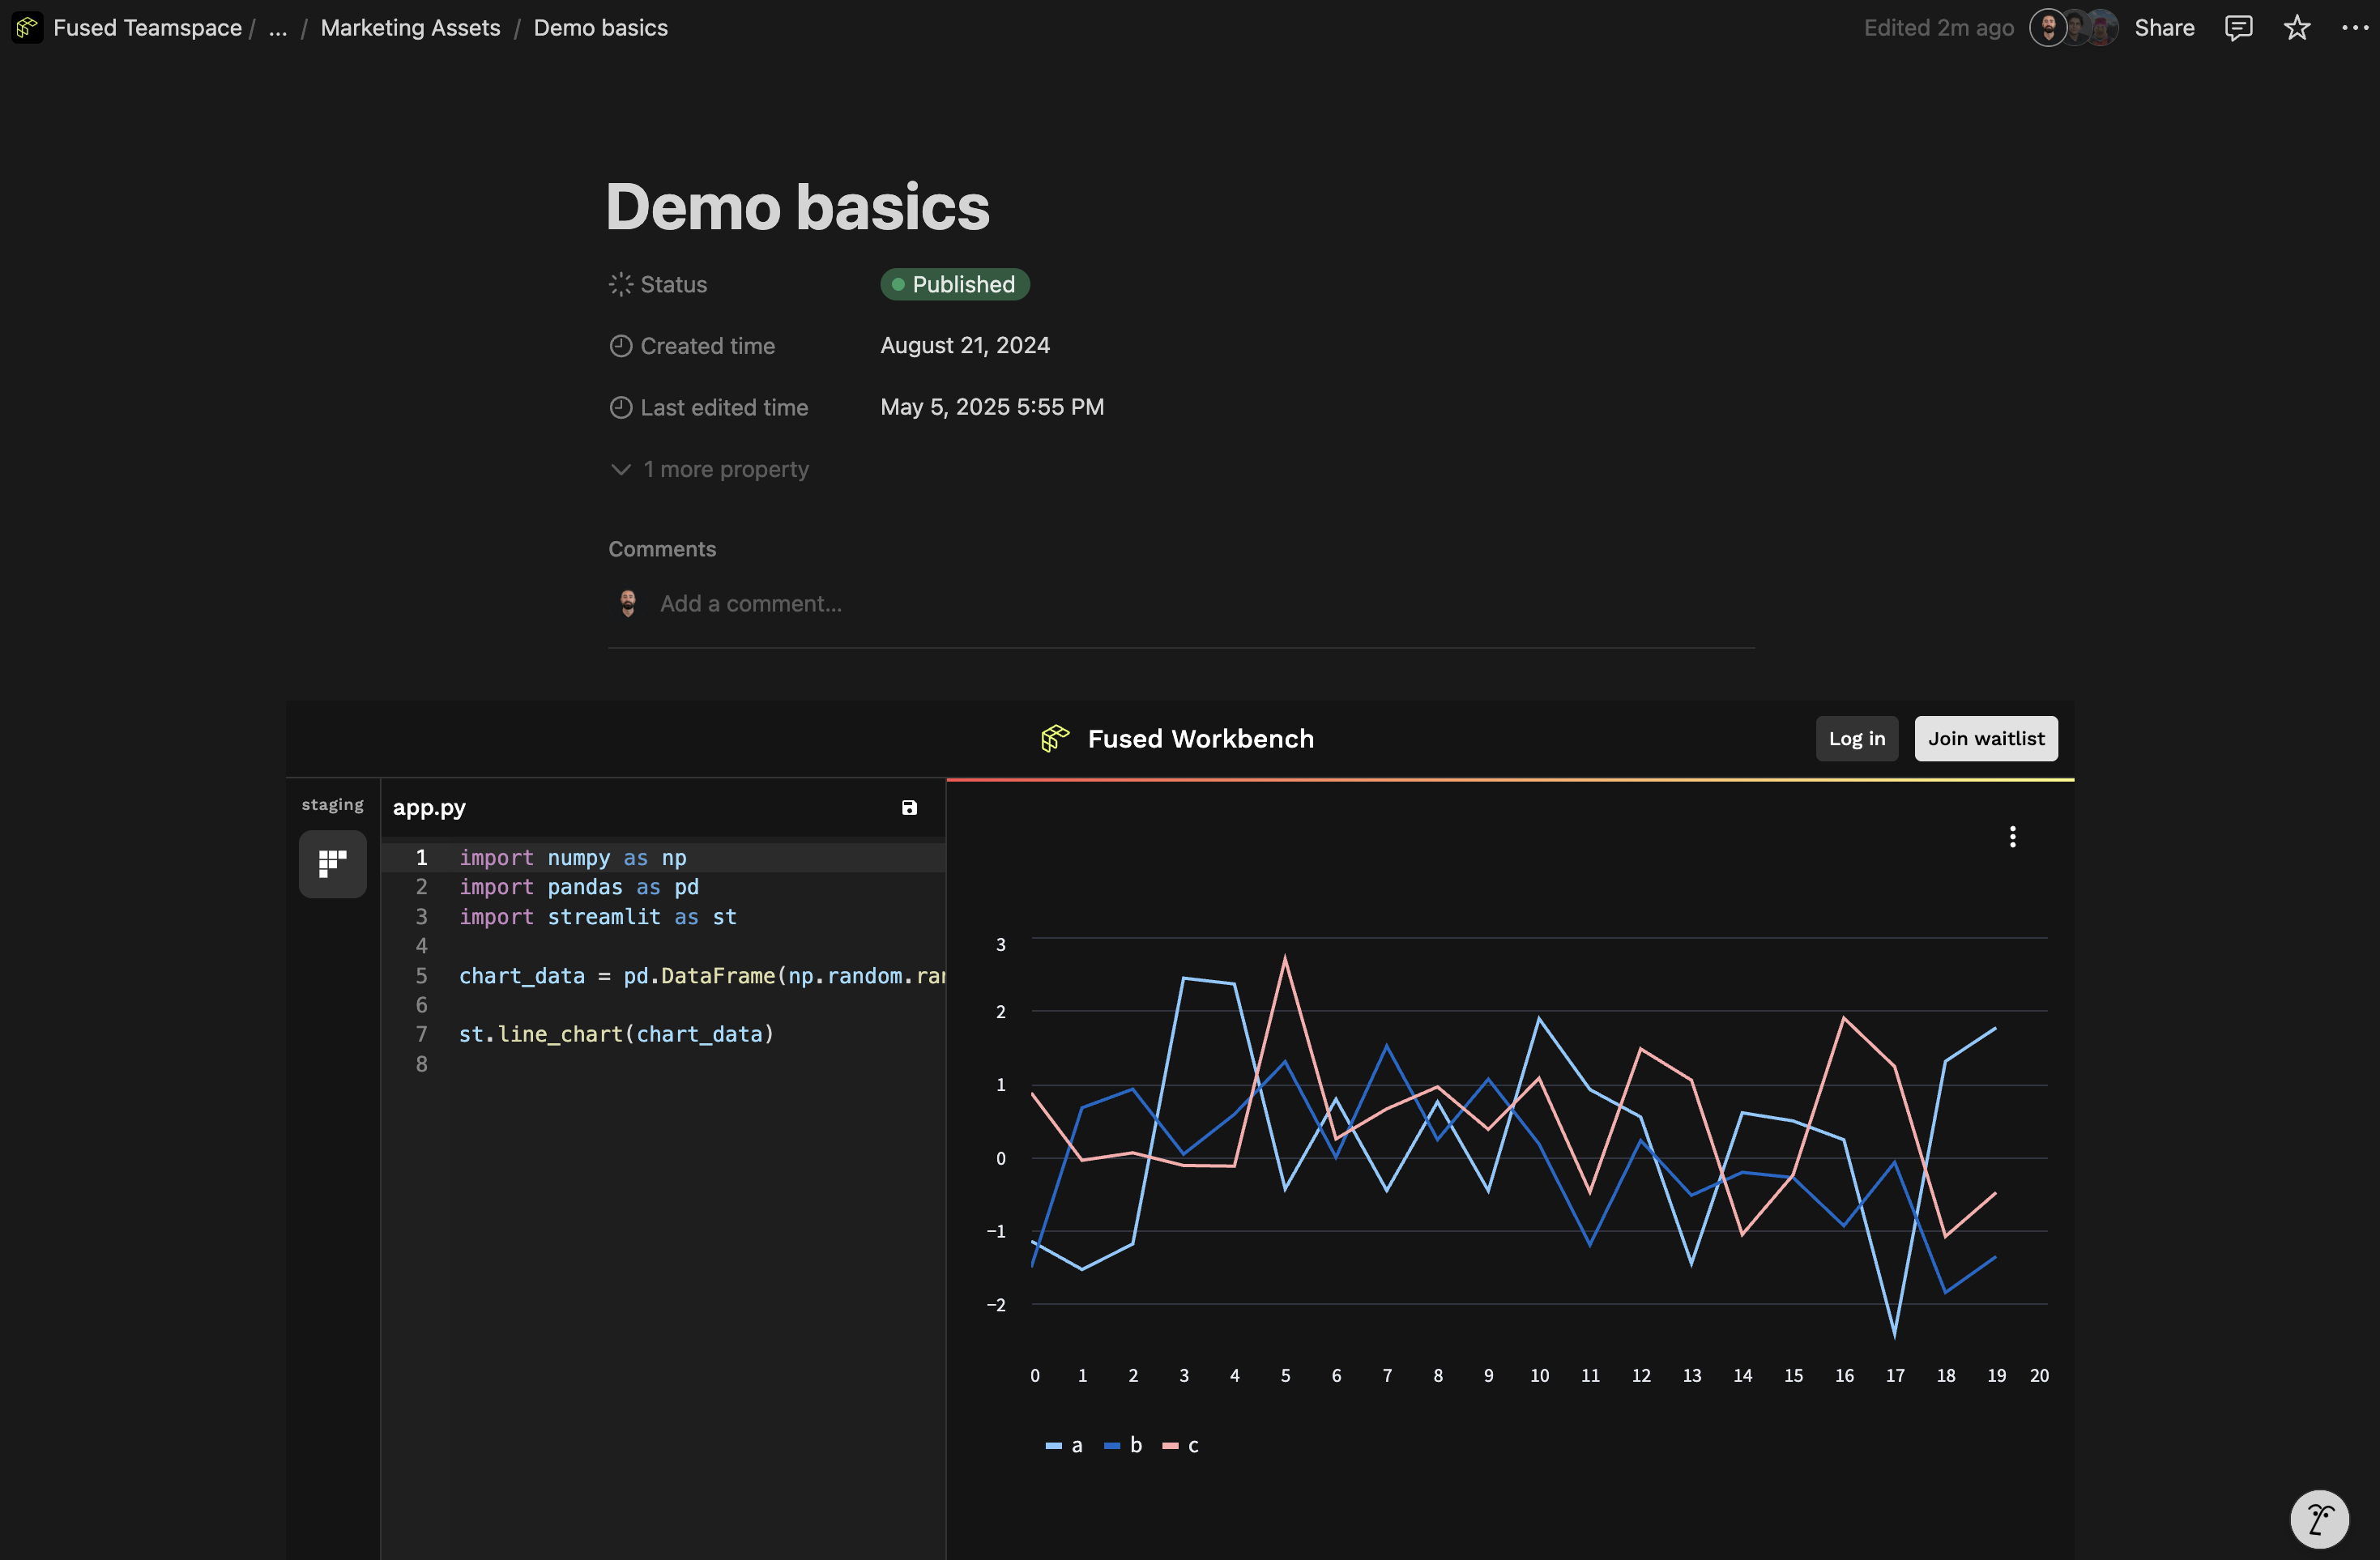Click the Comments section heading

tap(662, 549)
